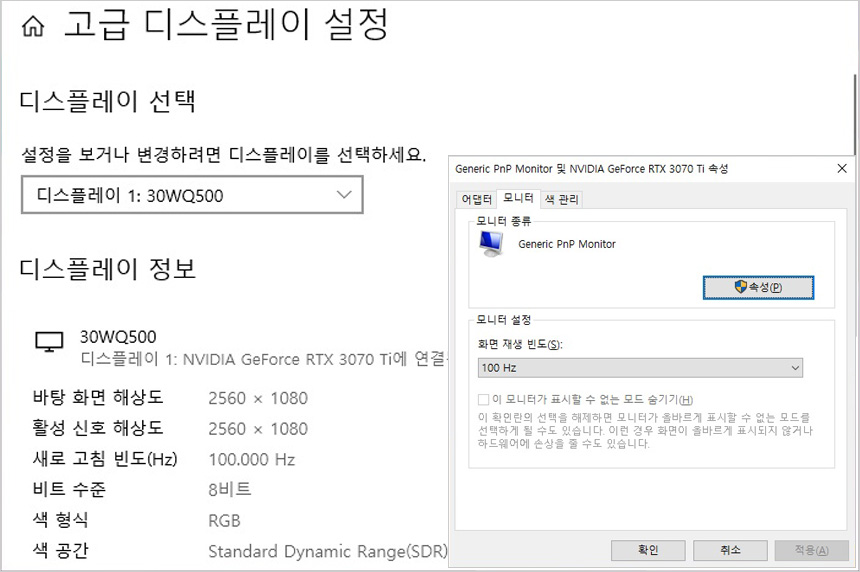860x572 pixels.
Task: Click the 적용(A) button
Action: click(811, 550)
